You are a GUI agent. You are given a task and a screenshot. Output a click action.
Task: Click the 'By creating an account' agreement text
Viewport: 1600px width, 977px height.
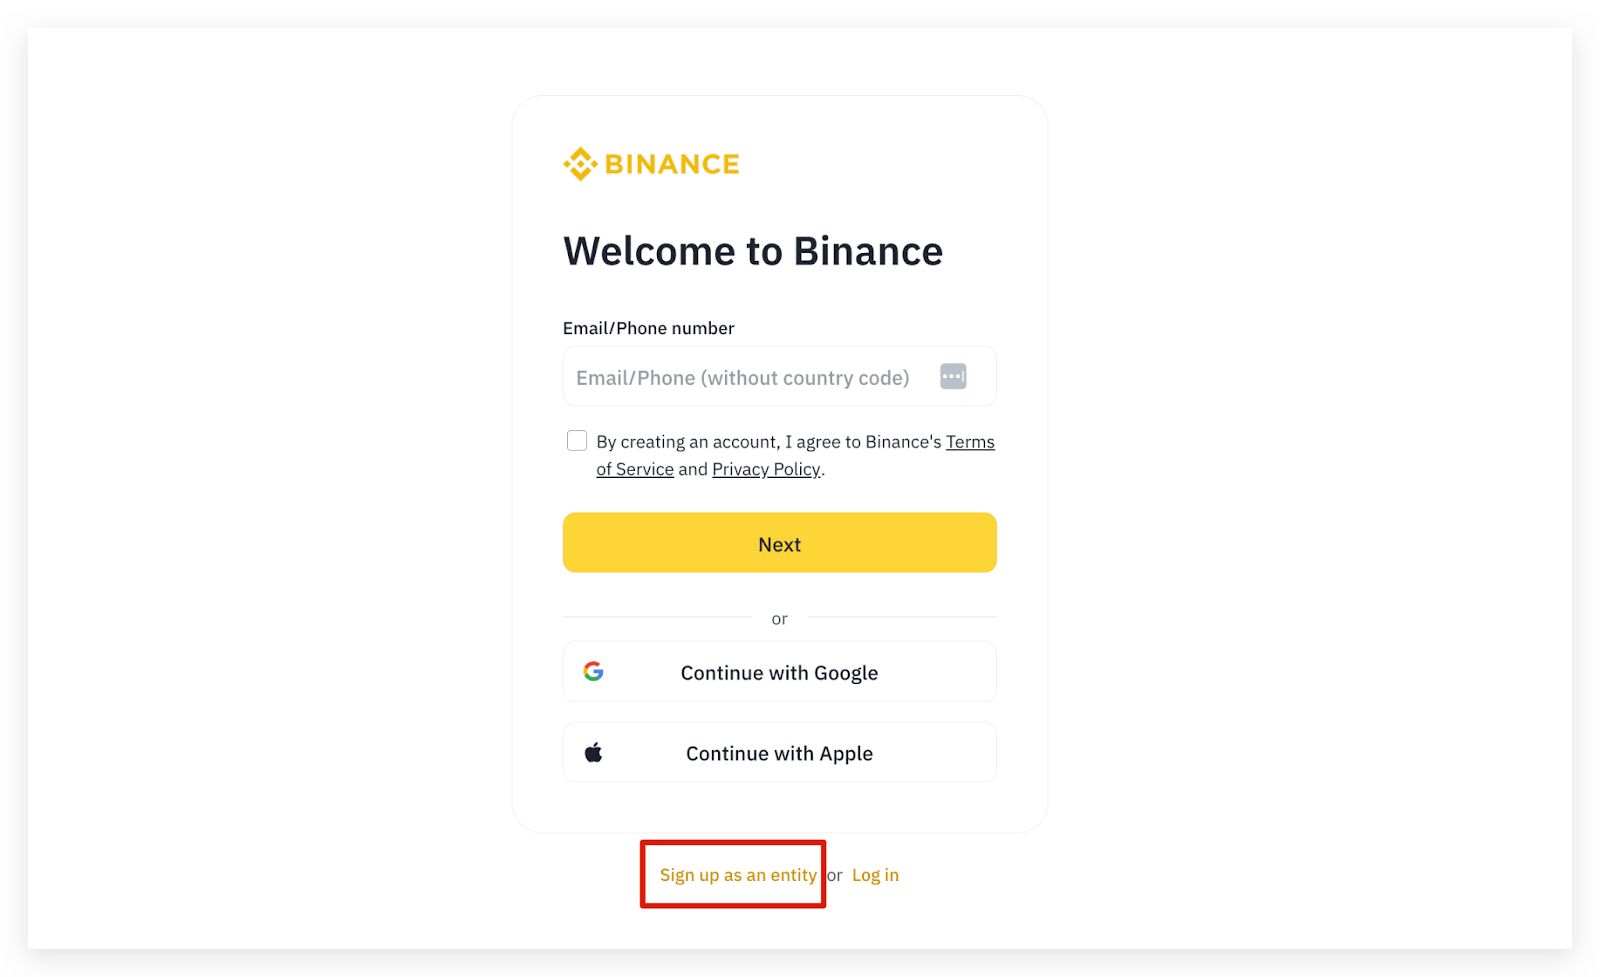(x=770, y=442)
